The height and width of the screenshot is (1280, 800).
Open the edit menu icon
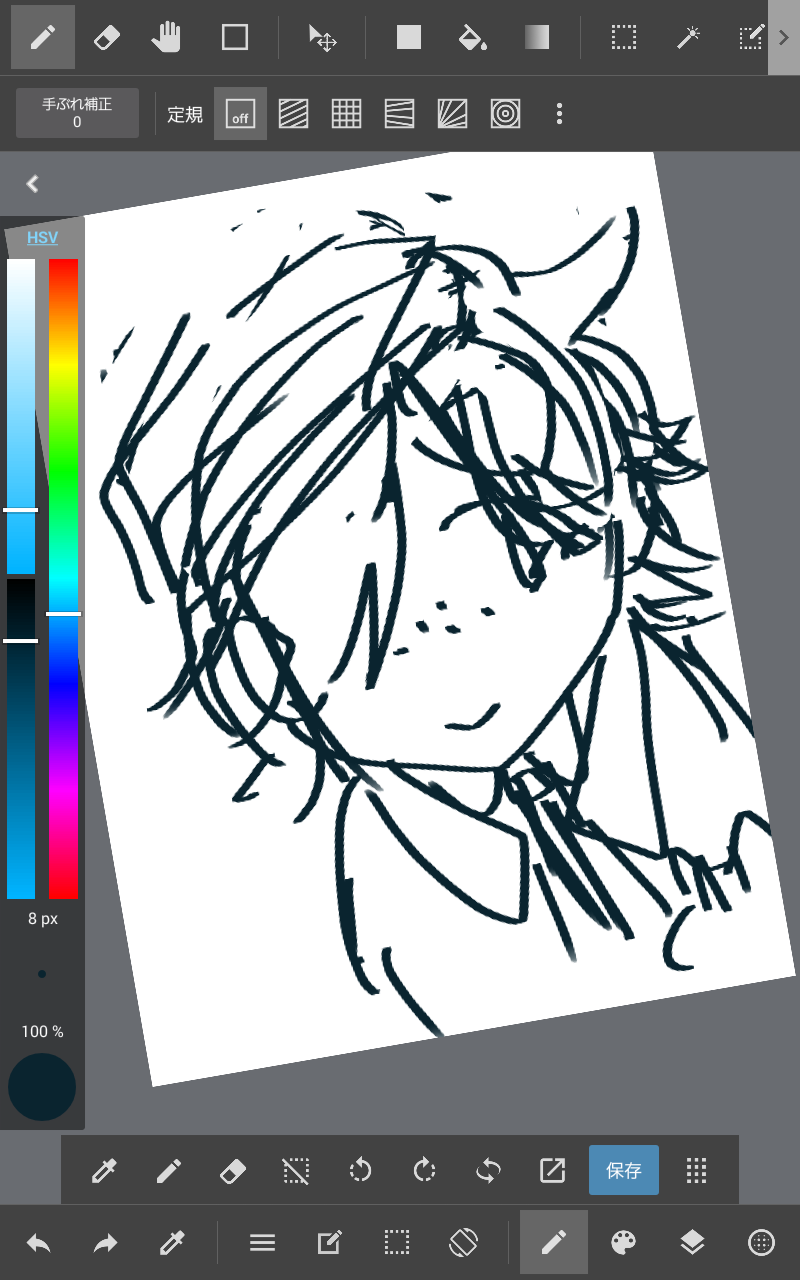click(329, 1243)
